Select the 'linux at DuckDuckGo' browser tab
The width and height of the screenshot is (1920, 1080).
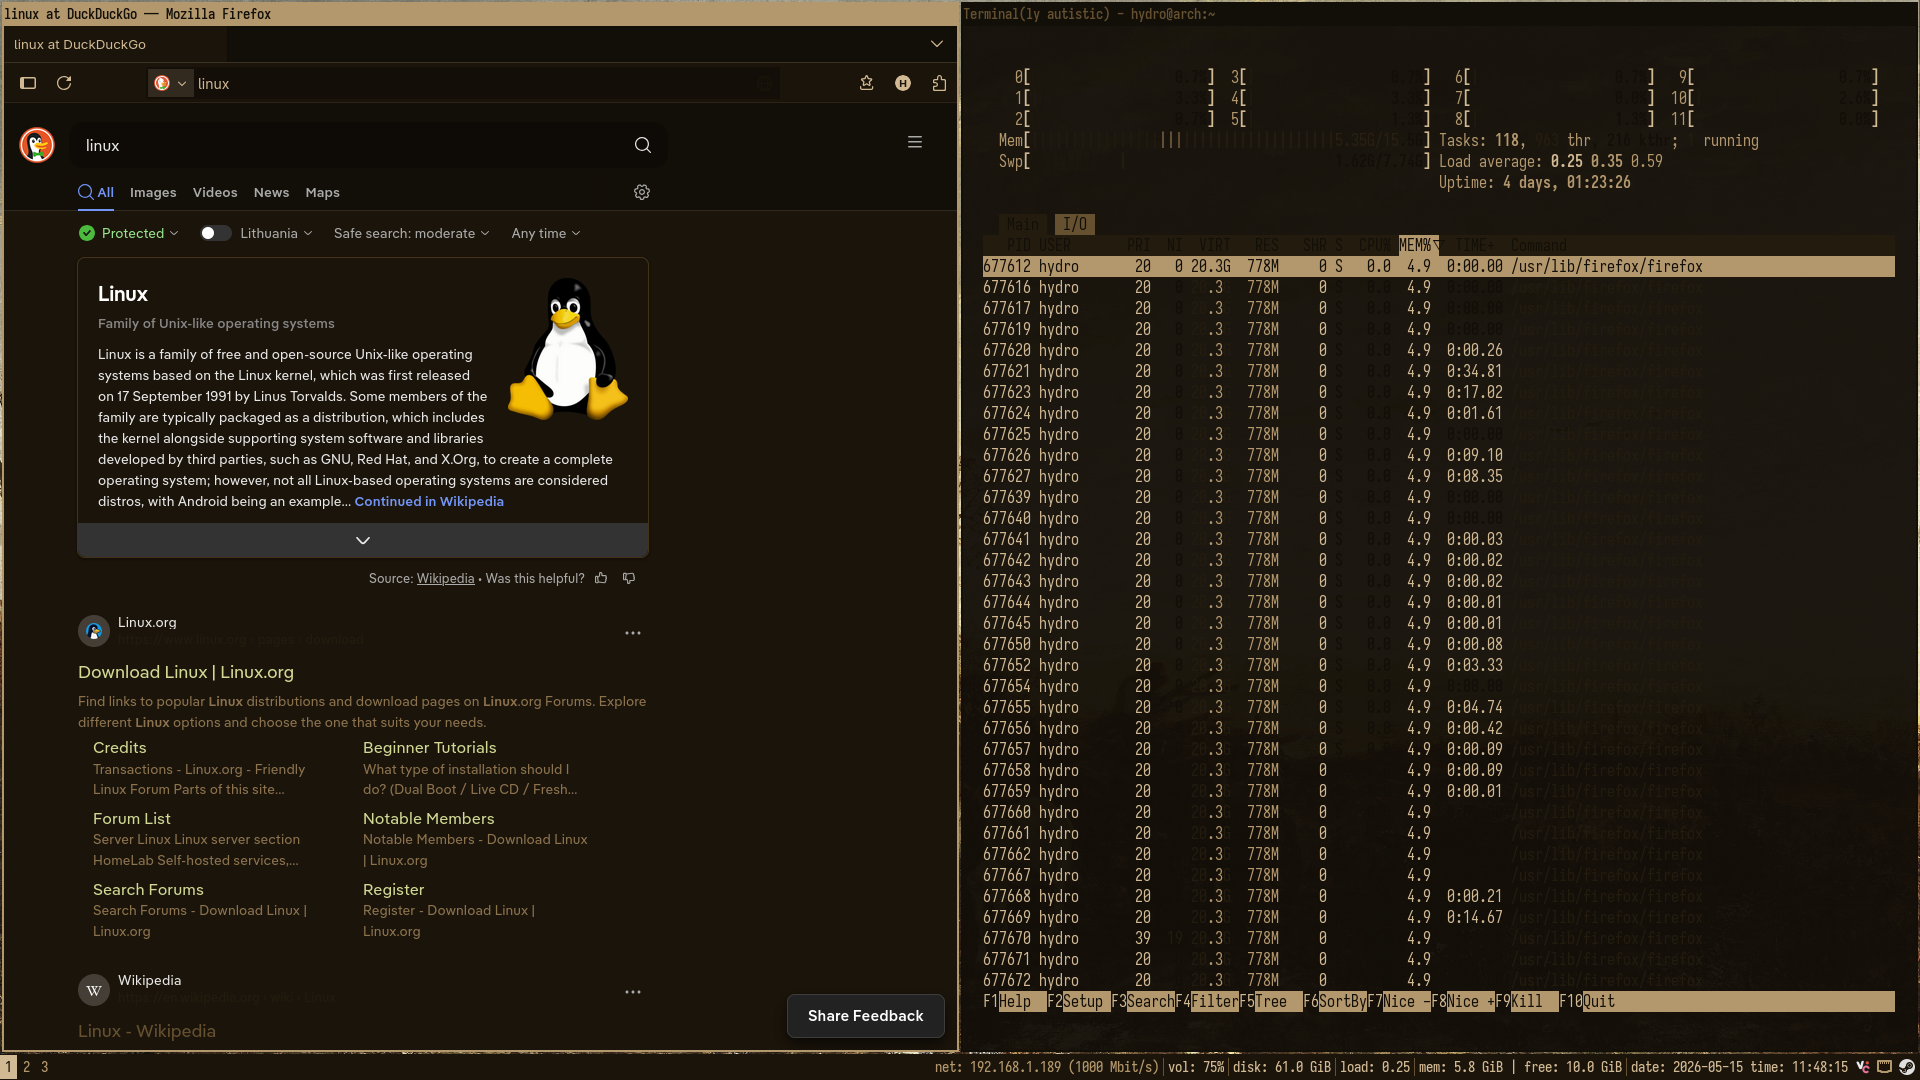(116, 44)
